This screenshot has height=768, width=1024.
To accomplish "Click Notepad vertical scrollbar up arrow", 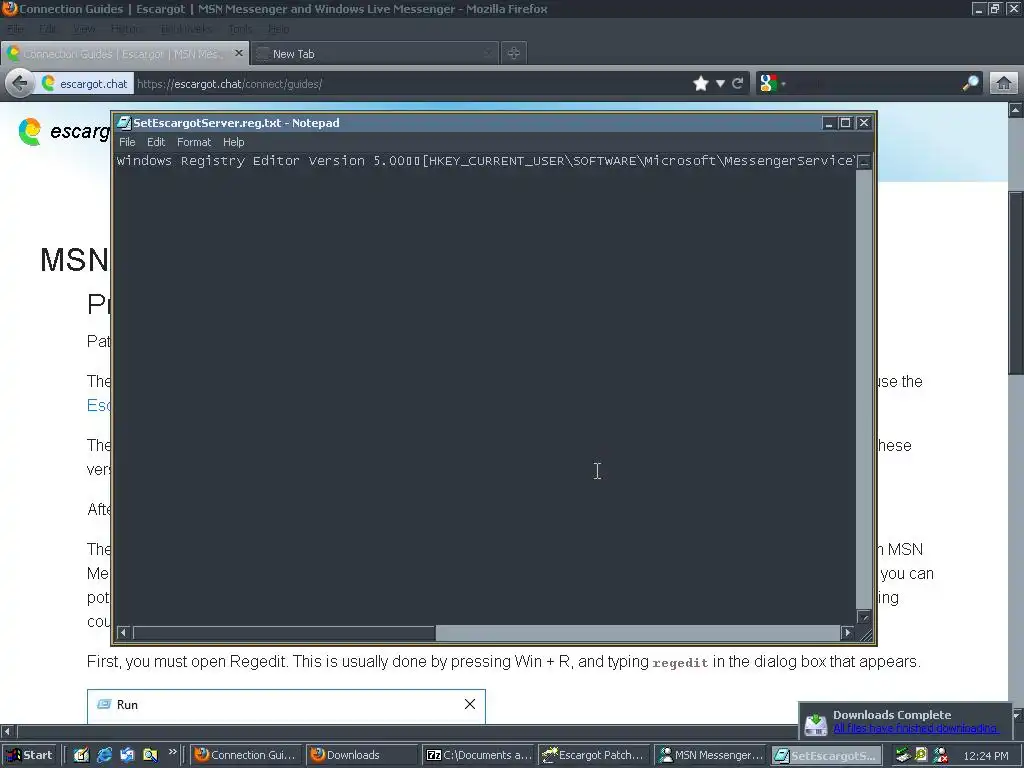I will [864, 161].
